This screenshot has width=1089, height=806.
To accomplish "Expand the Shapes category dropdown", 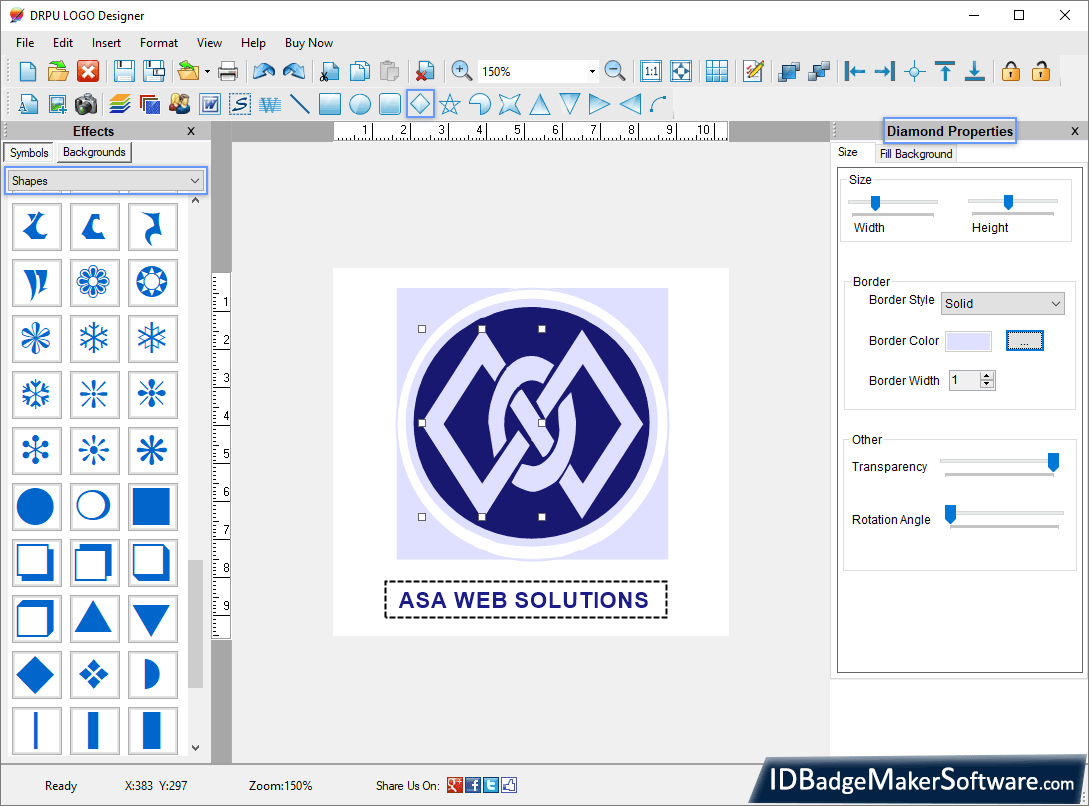I will 195,181.
